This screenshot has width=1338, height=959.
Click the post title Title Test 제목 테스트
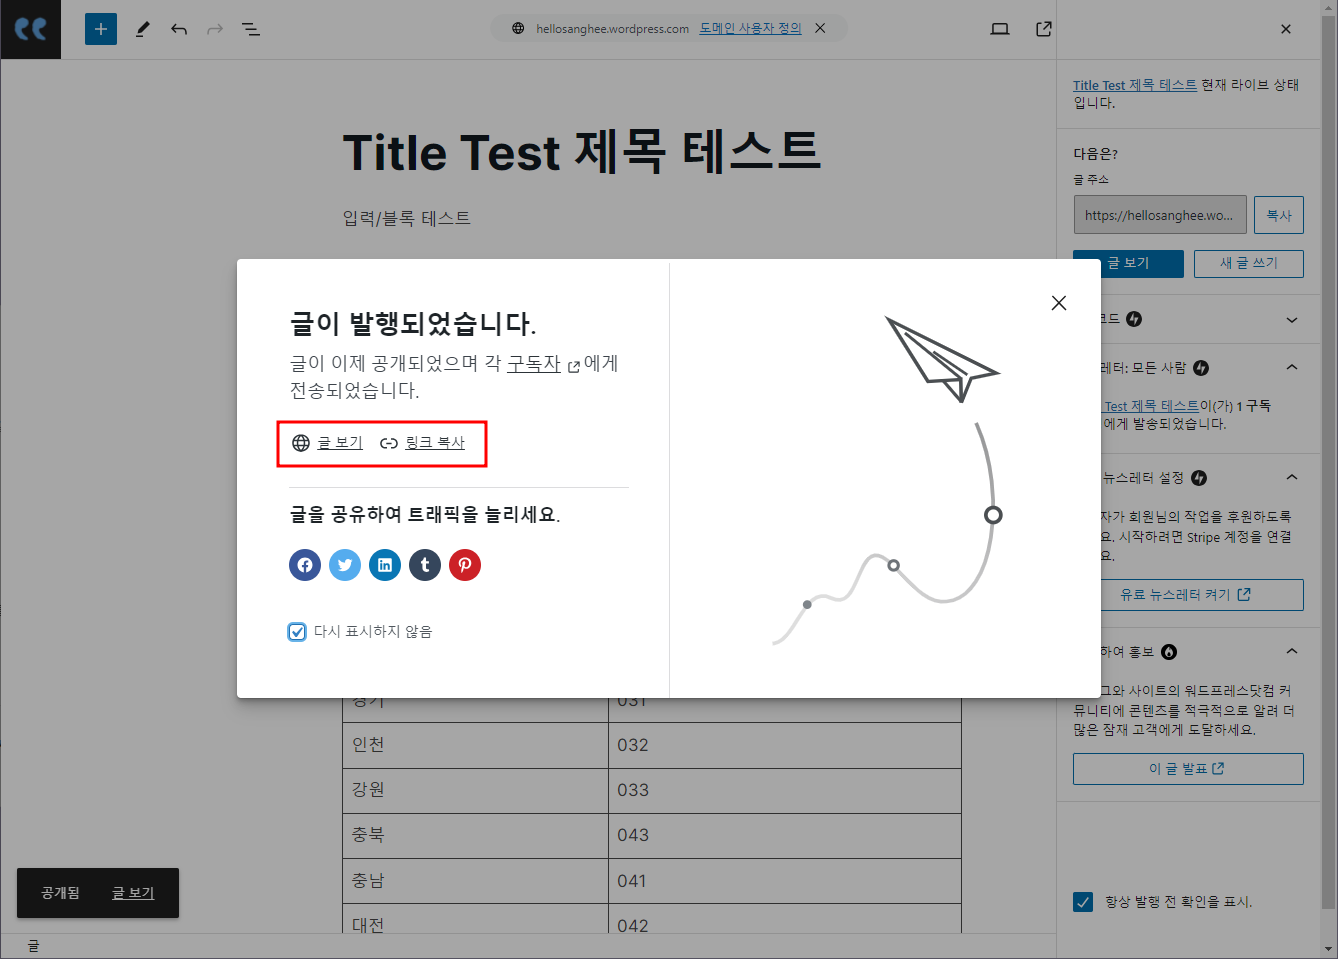pos(582,152)
